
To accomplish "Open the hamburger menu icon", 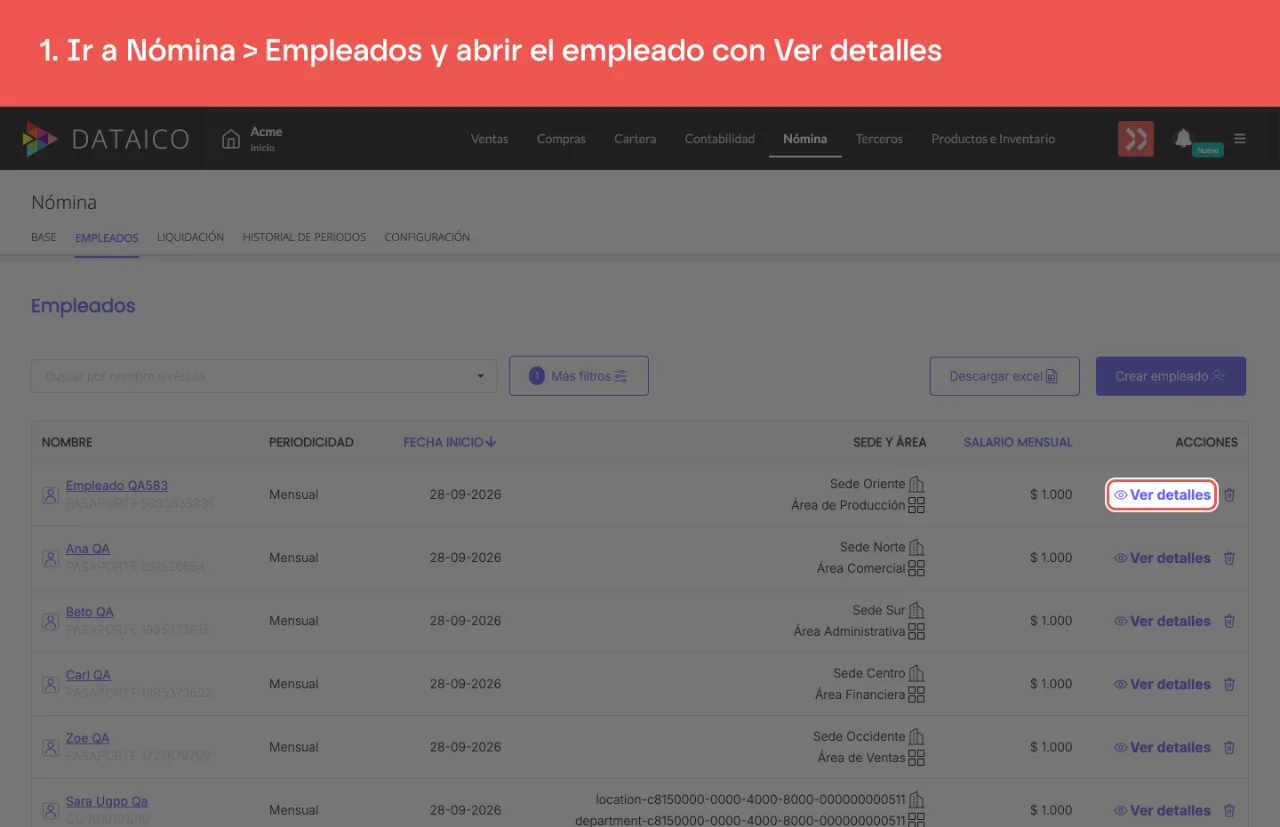I will coord(1240,139).
